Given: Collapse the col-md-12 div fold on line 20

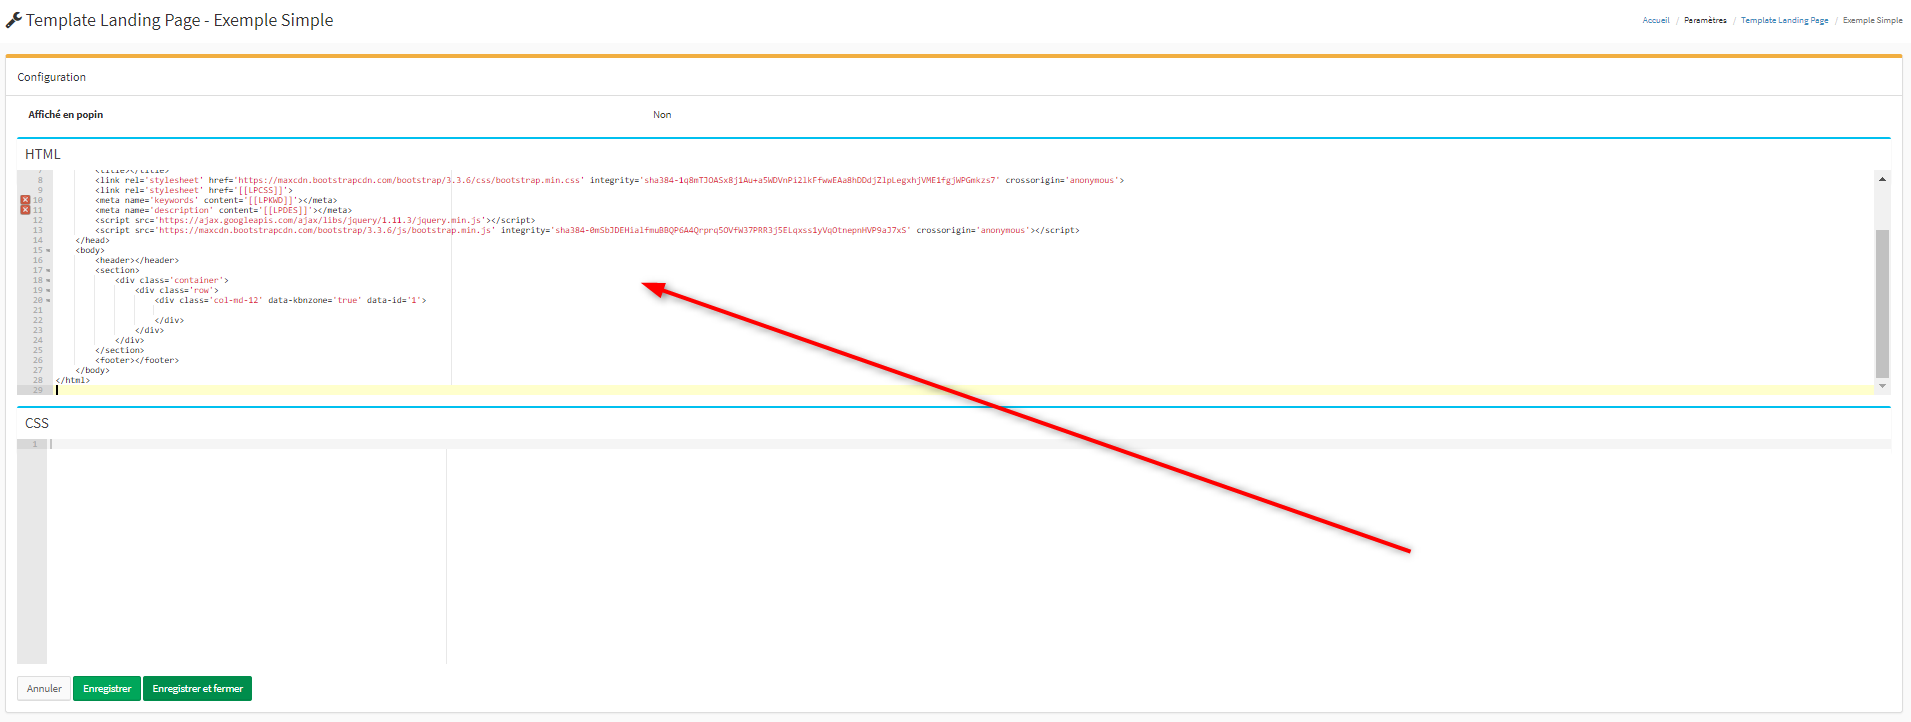Looking at the screenshot, I should pyautogui.click(x=48, y=300).
